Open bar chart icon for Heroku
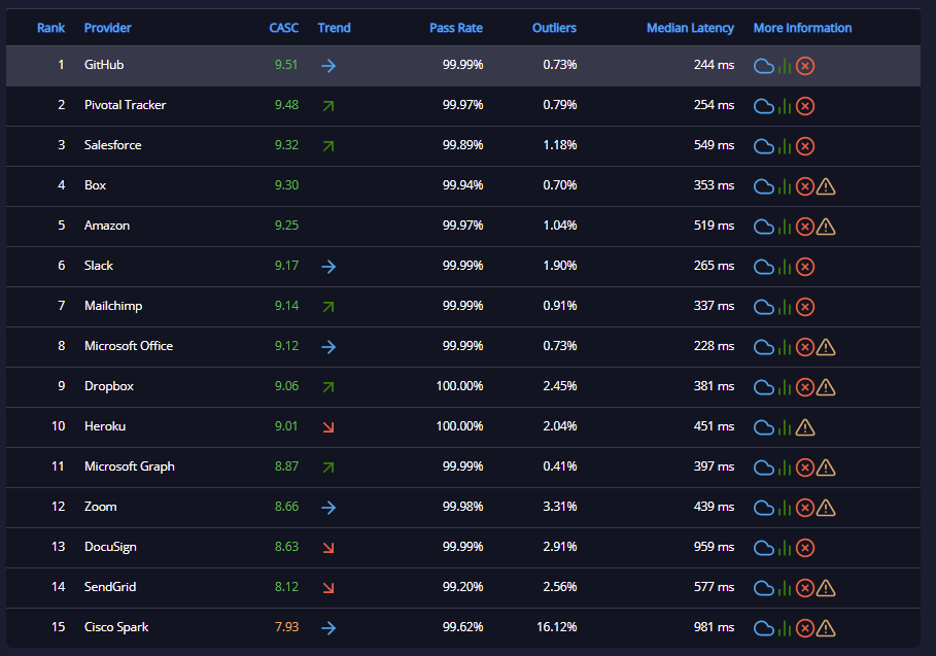Viewport: 936px width, 656px height. click(784, 427)
